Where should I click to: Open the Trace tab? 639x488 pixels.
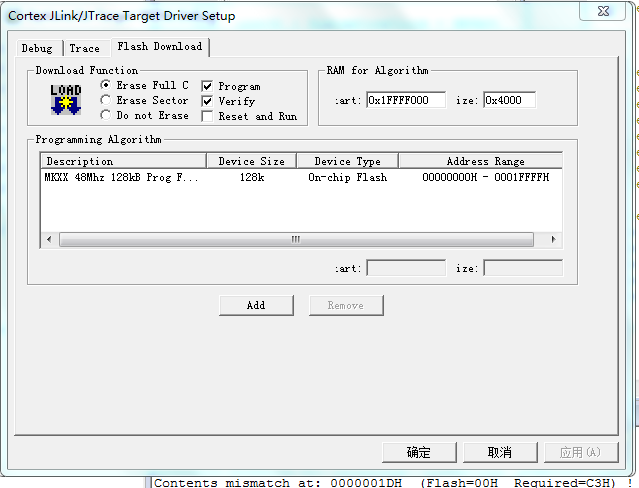point(85,48)
